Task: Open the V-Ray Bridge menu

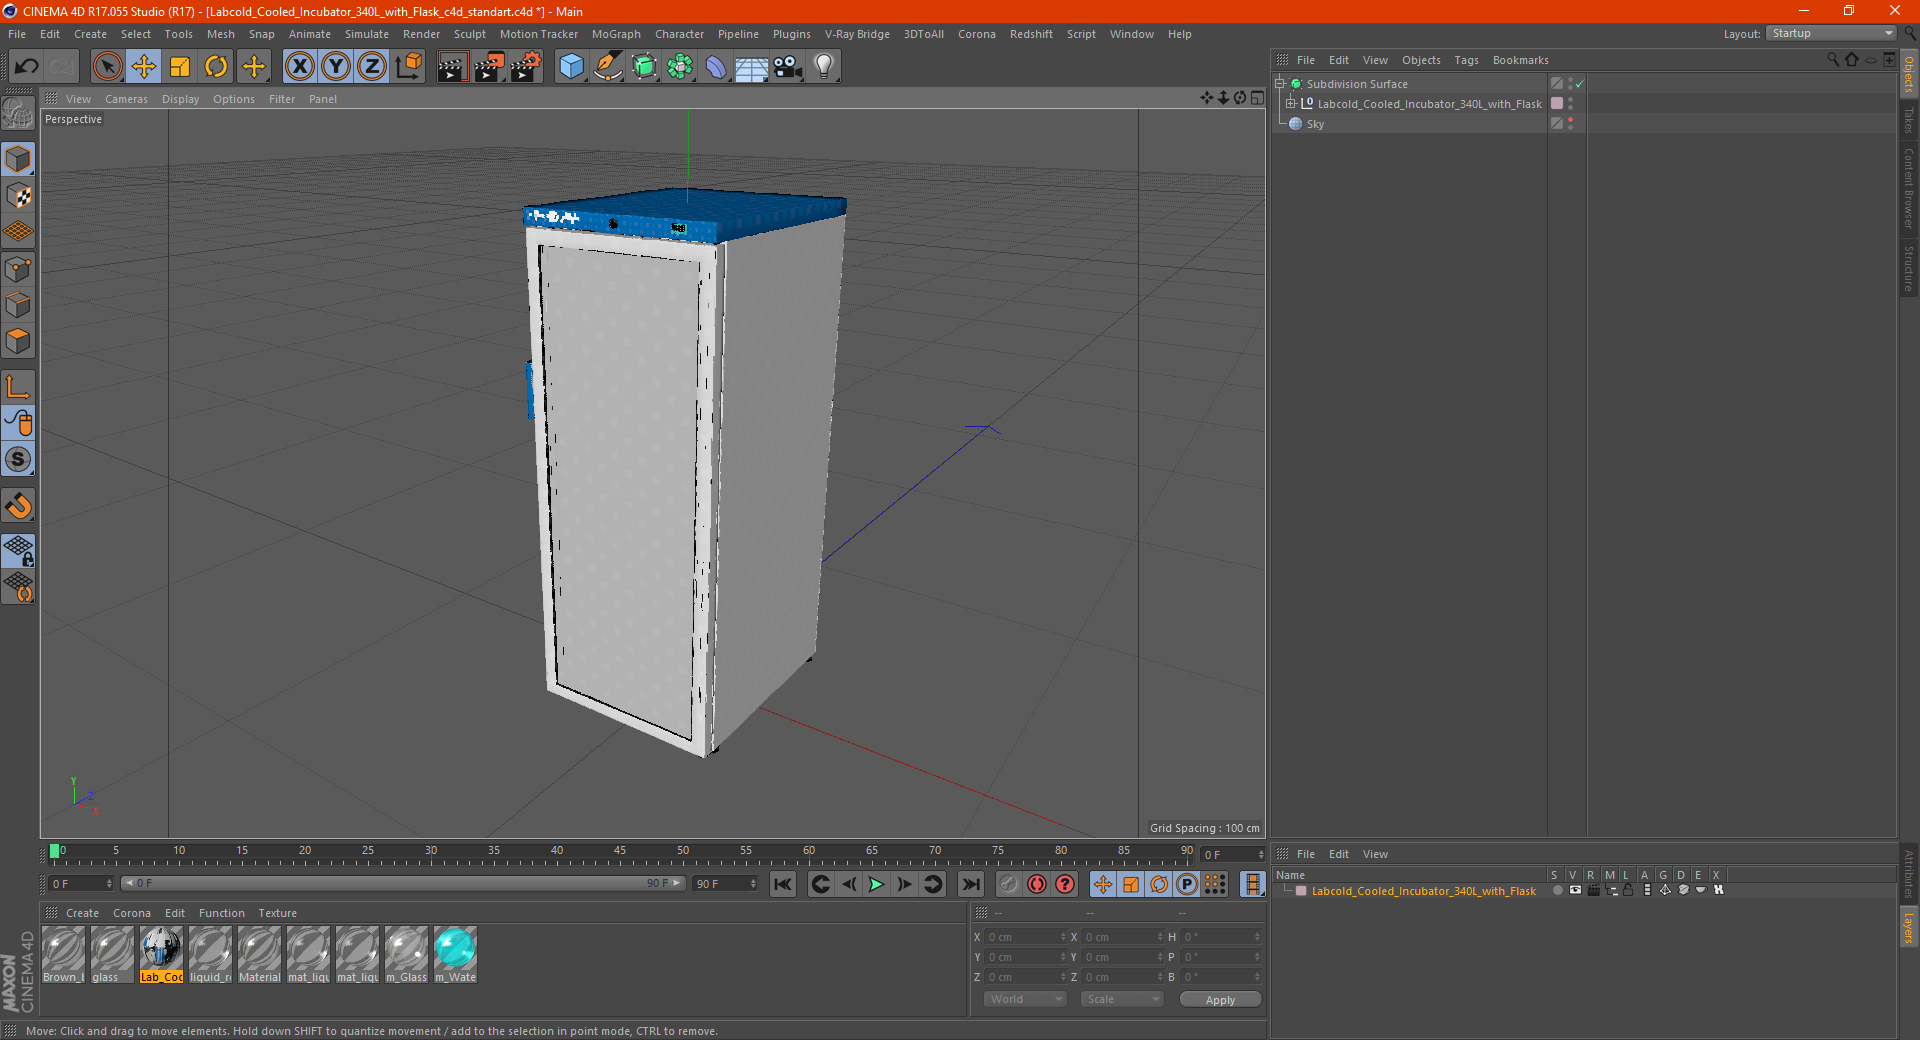Action: click(x=857, y=34)
